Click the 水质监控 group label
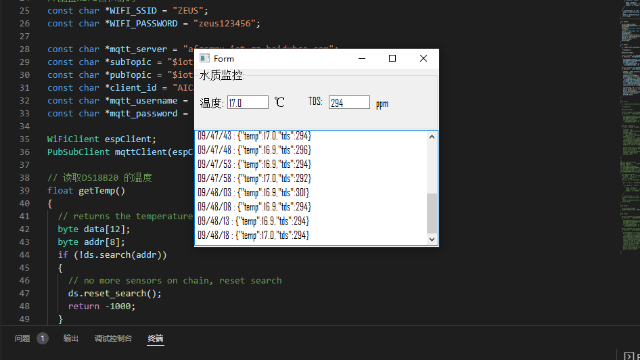The height and width of the screenshot is (360, 640). pos(221,75)
